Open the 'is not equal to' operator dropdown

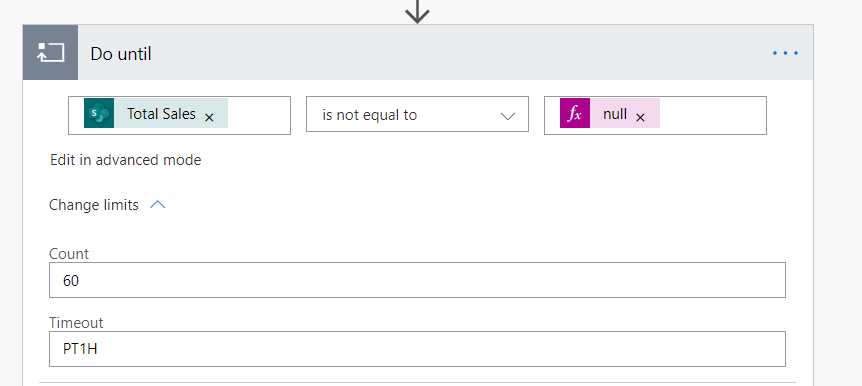417,114
